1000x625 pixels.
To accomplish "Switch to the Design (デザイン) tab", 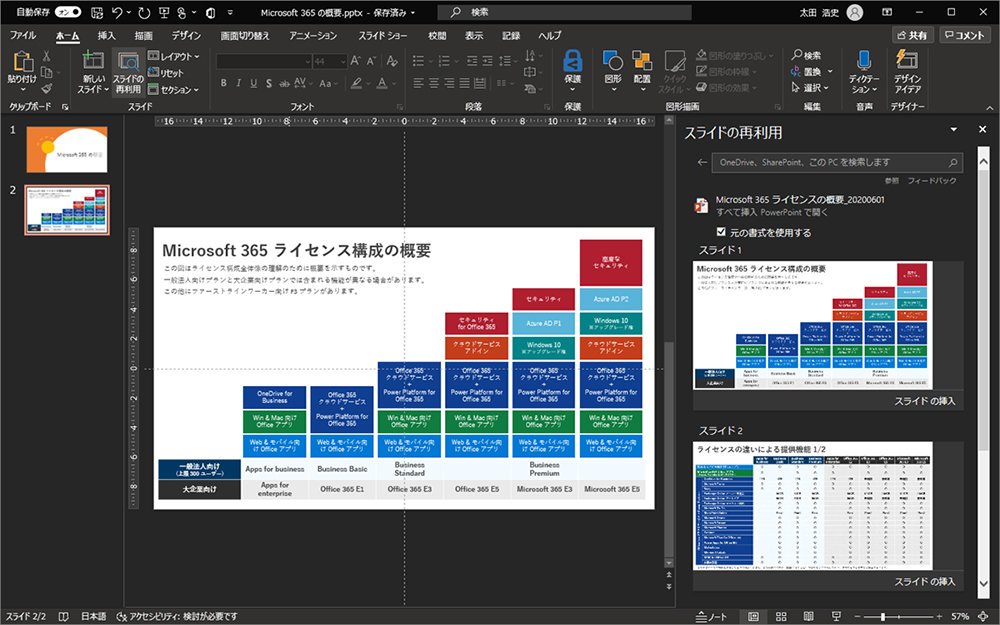I will [x=186, y=36].
